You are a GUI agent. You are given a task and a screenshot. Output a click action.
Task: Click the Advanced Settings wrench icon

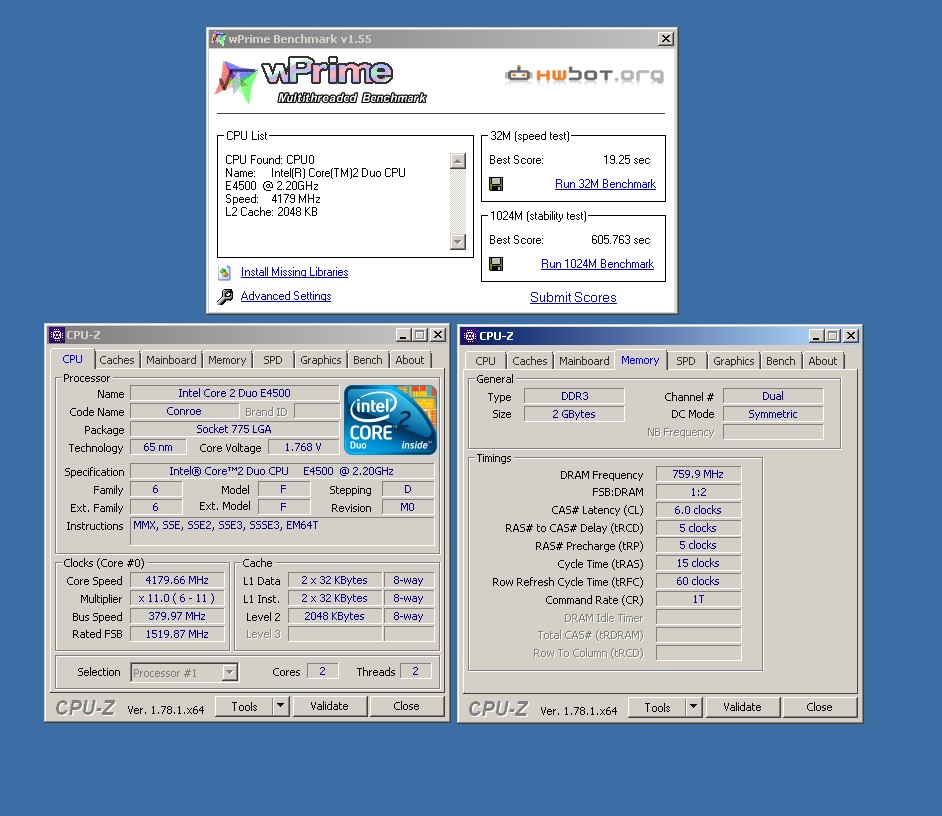click(225, 296)
